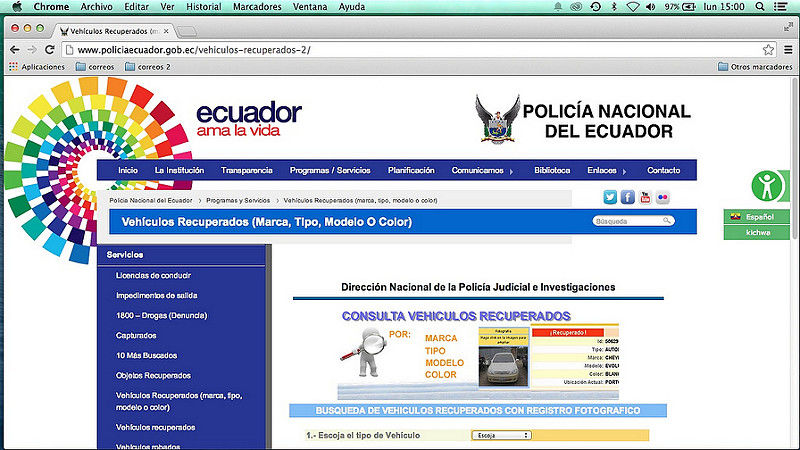Screen dimensions: 800x450
Task: Click the Wi-Fi status icon
Action: [x=633, y=7]
